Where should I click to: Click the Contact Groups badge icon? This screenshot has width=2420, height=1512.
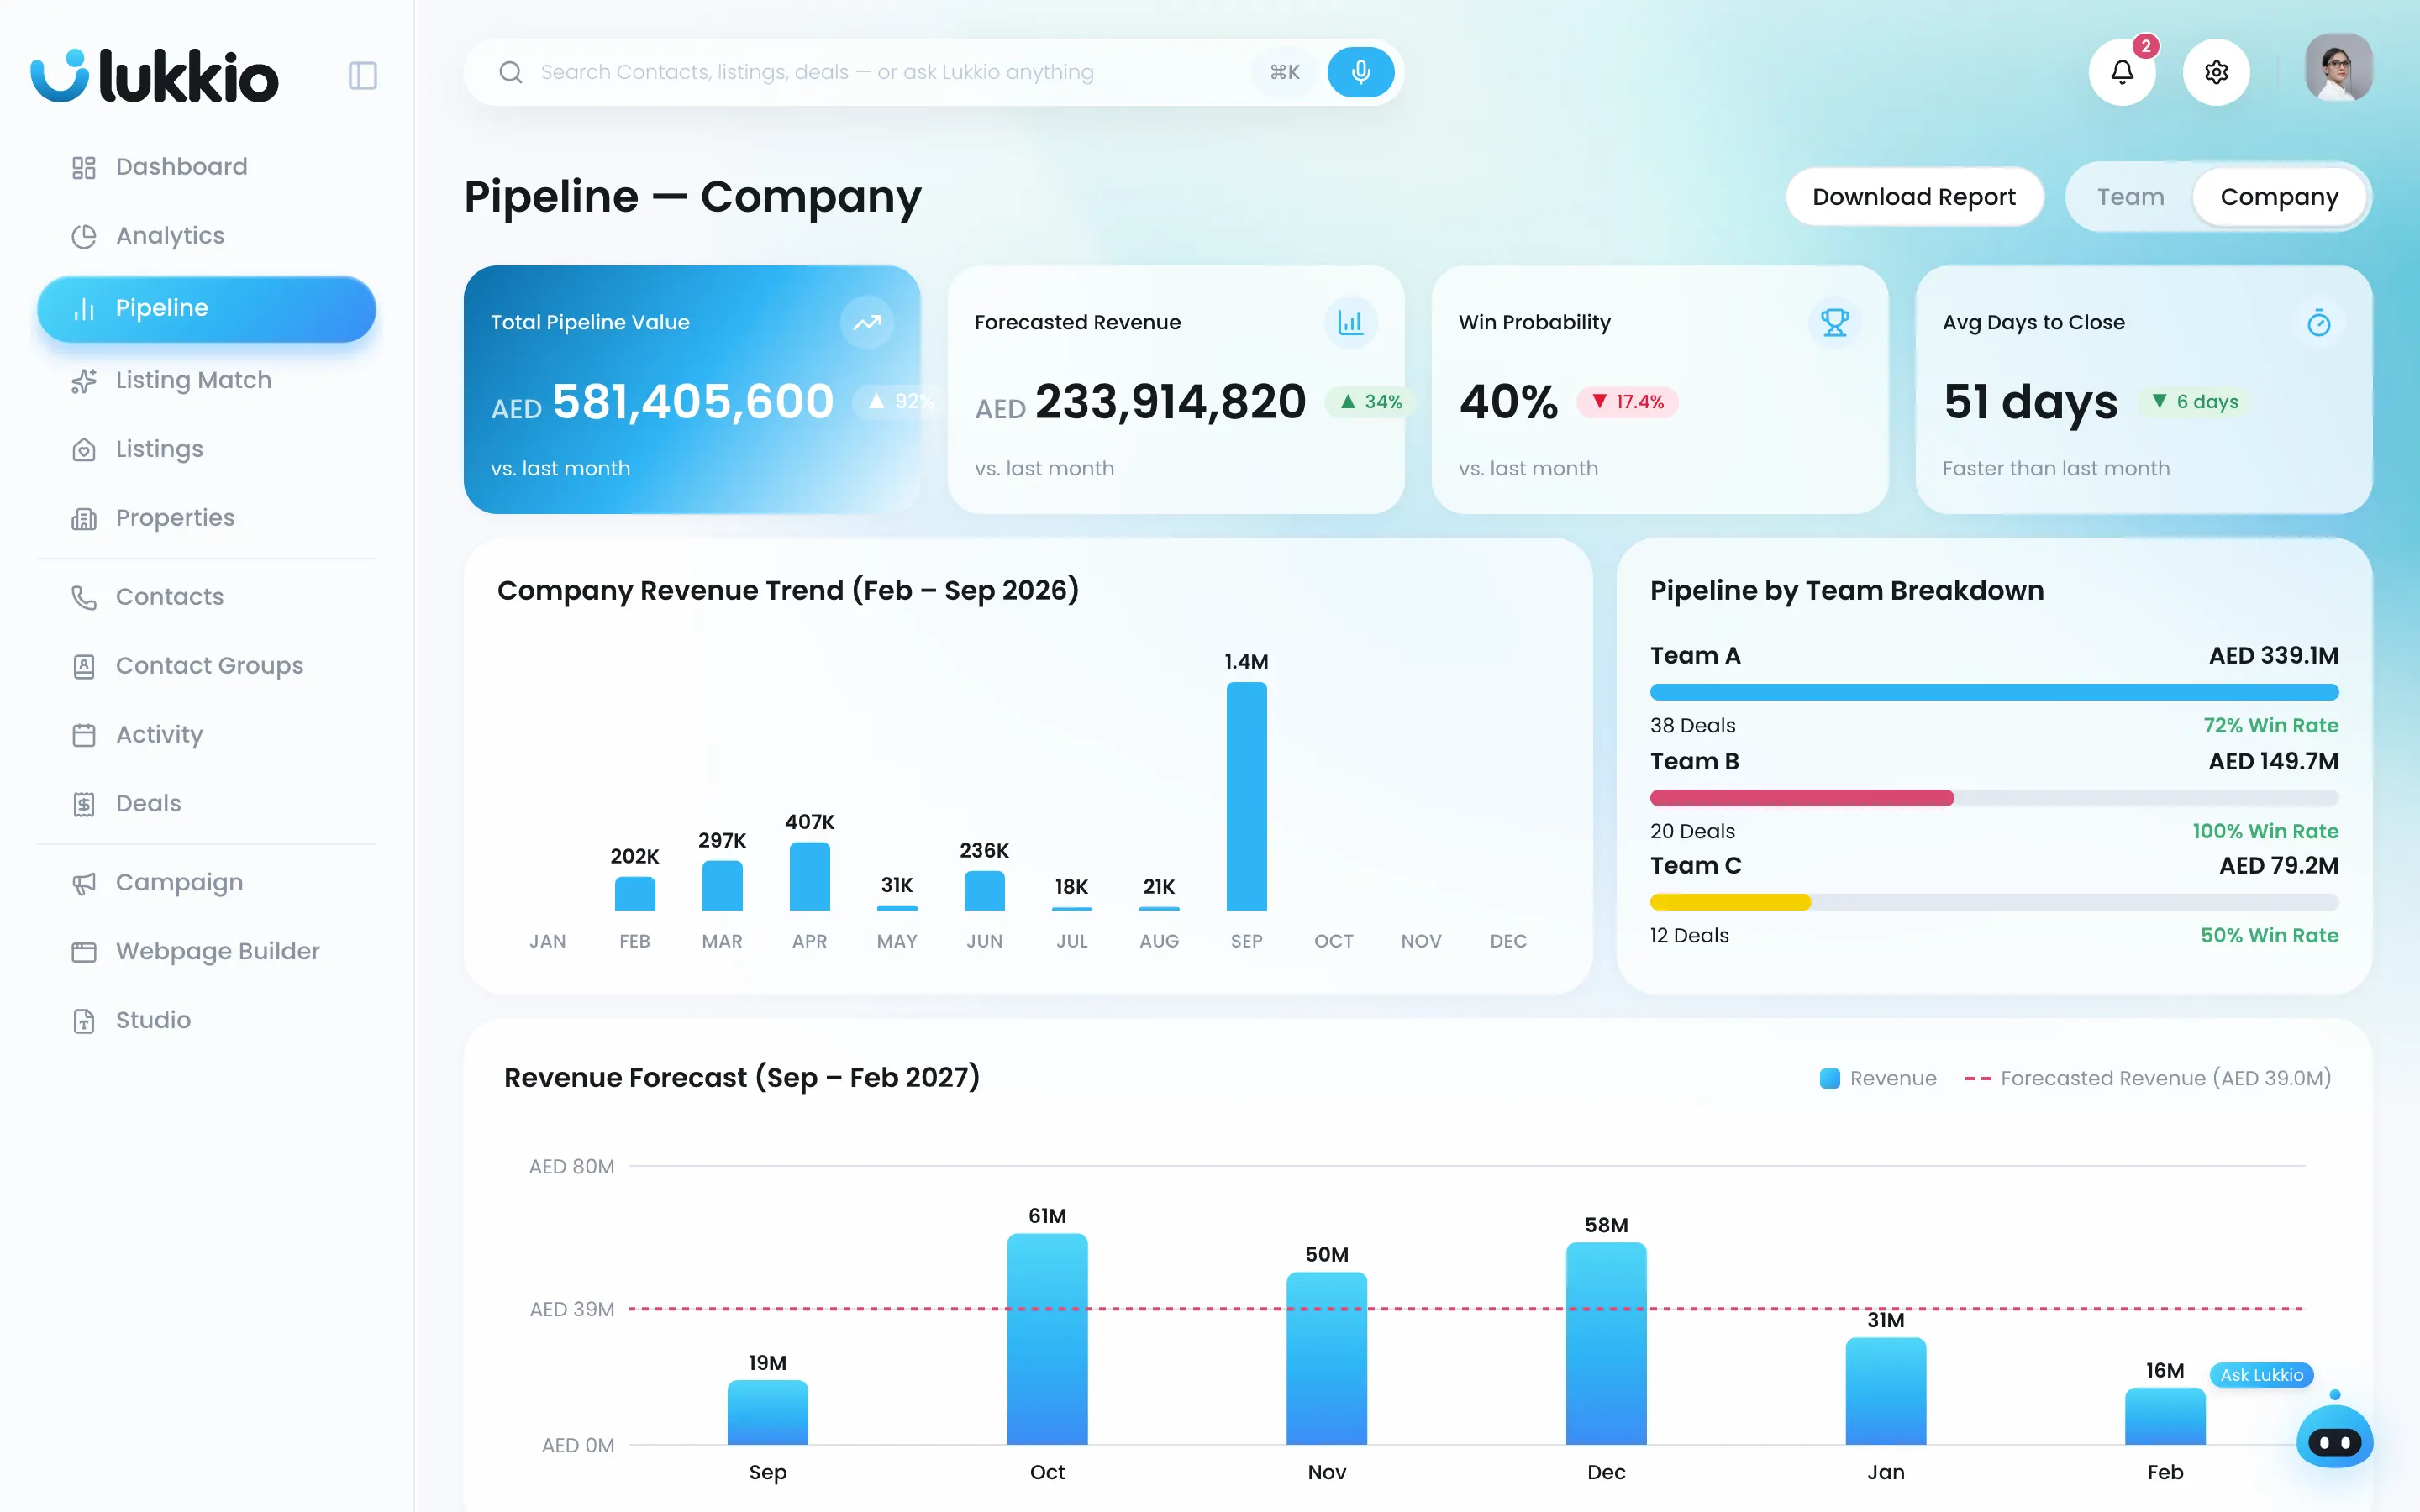(x=84, y=667)
